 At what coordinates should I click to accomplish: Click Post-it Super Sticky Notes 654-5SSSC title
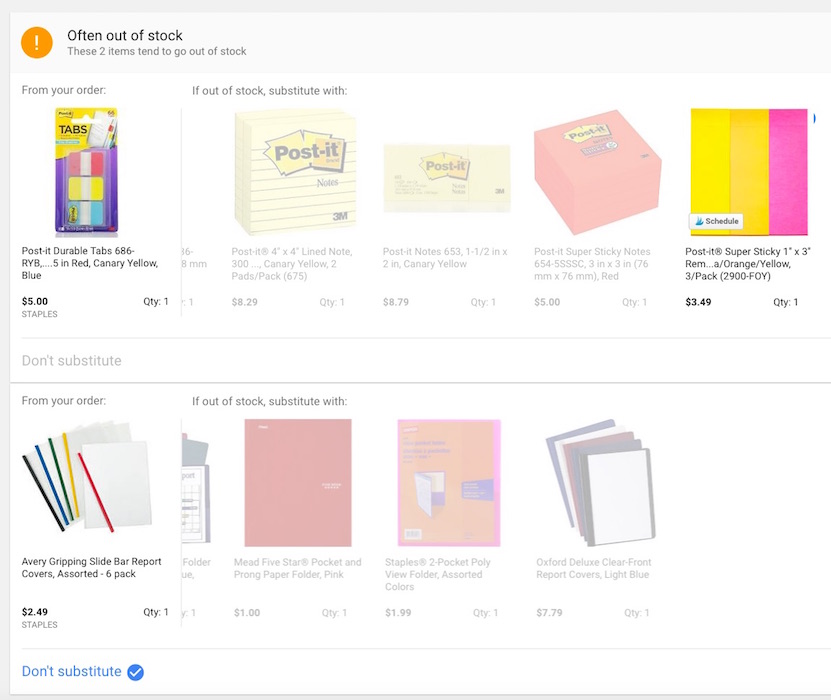coord(592,264)
